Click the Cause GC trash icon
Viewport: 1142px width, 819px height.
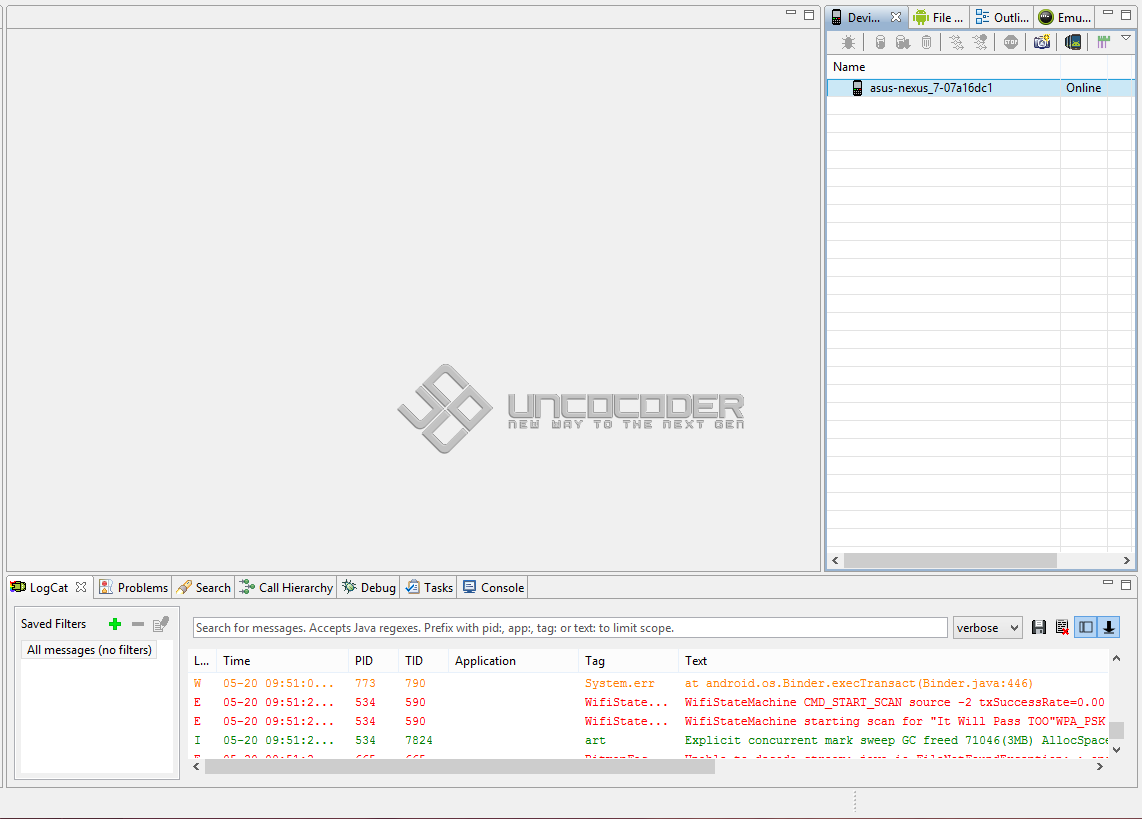point(926,42)
